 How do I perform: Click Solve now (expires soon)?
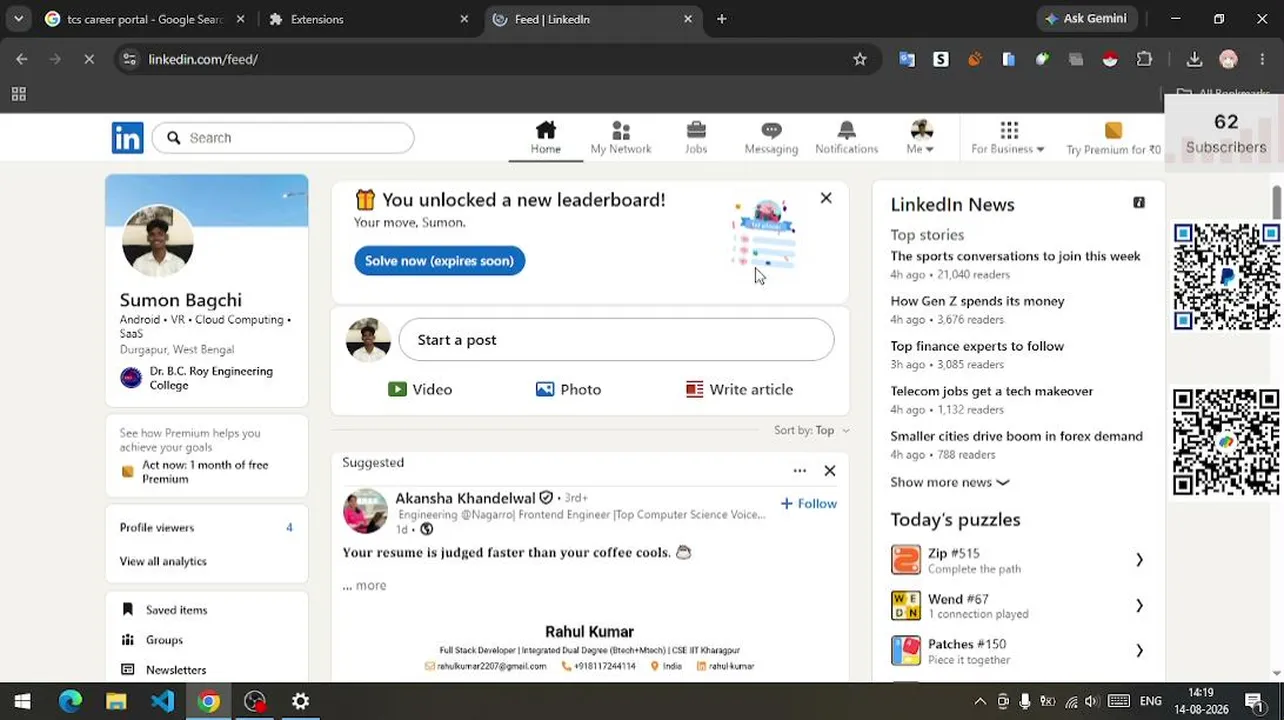[x=439, y=261]
